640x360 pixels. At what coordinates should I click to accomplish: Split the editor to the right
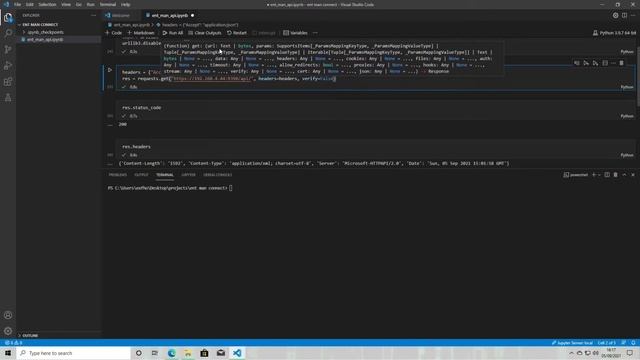[x=624, y=16]
